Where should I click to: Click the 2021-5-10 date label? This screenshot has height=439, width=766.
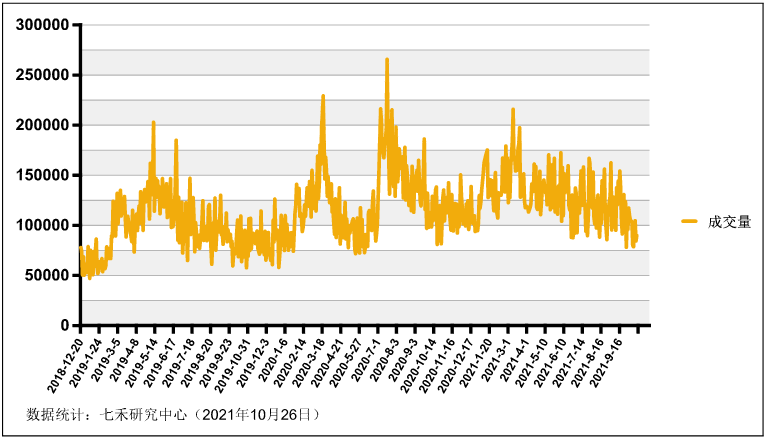[532, 362]
